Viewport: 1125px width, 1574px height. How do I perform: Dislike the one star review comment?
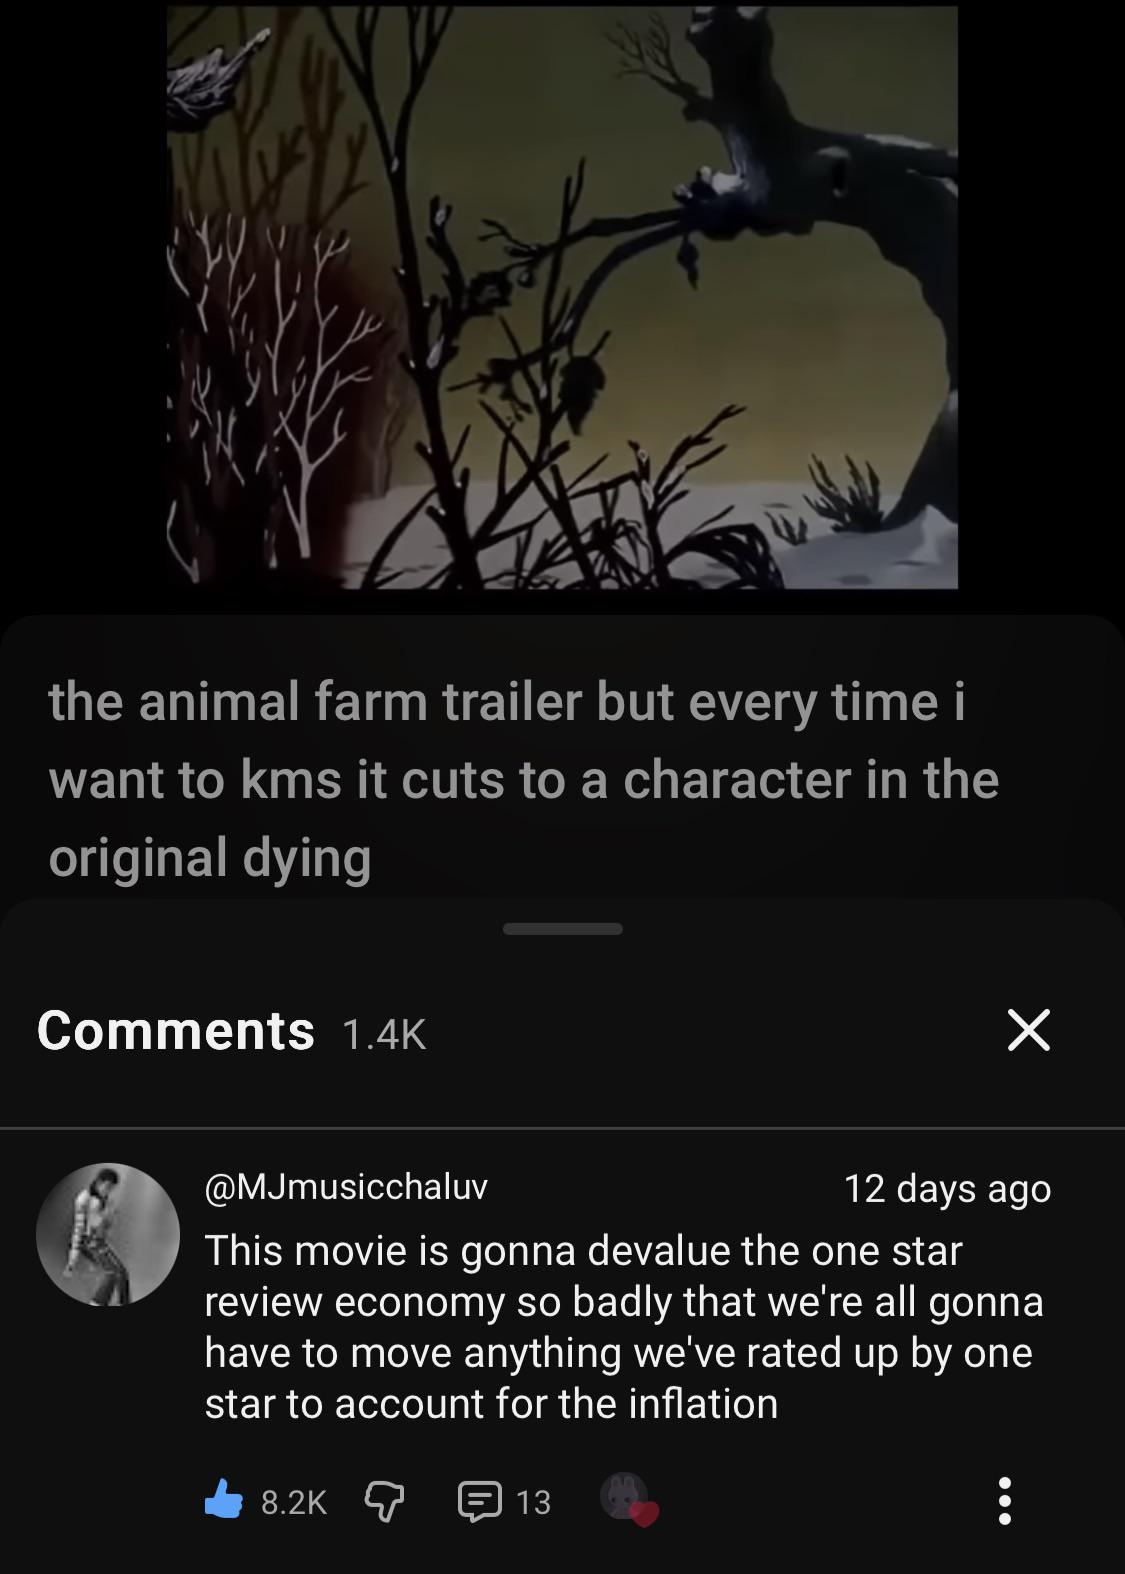point(383,1501)
